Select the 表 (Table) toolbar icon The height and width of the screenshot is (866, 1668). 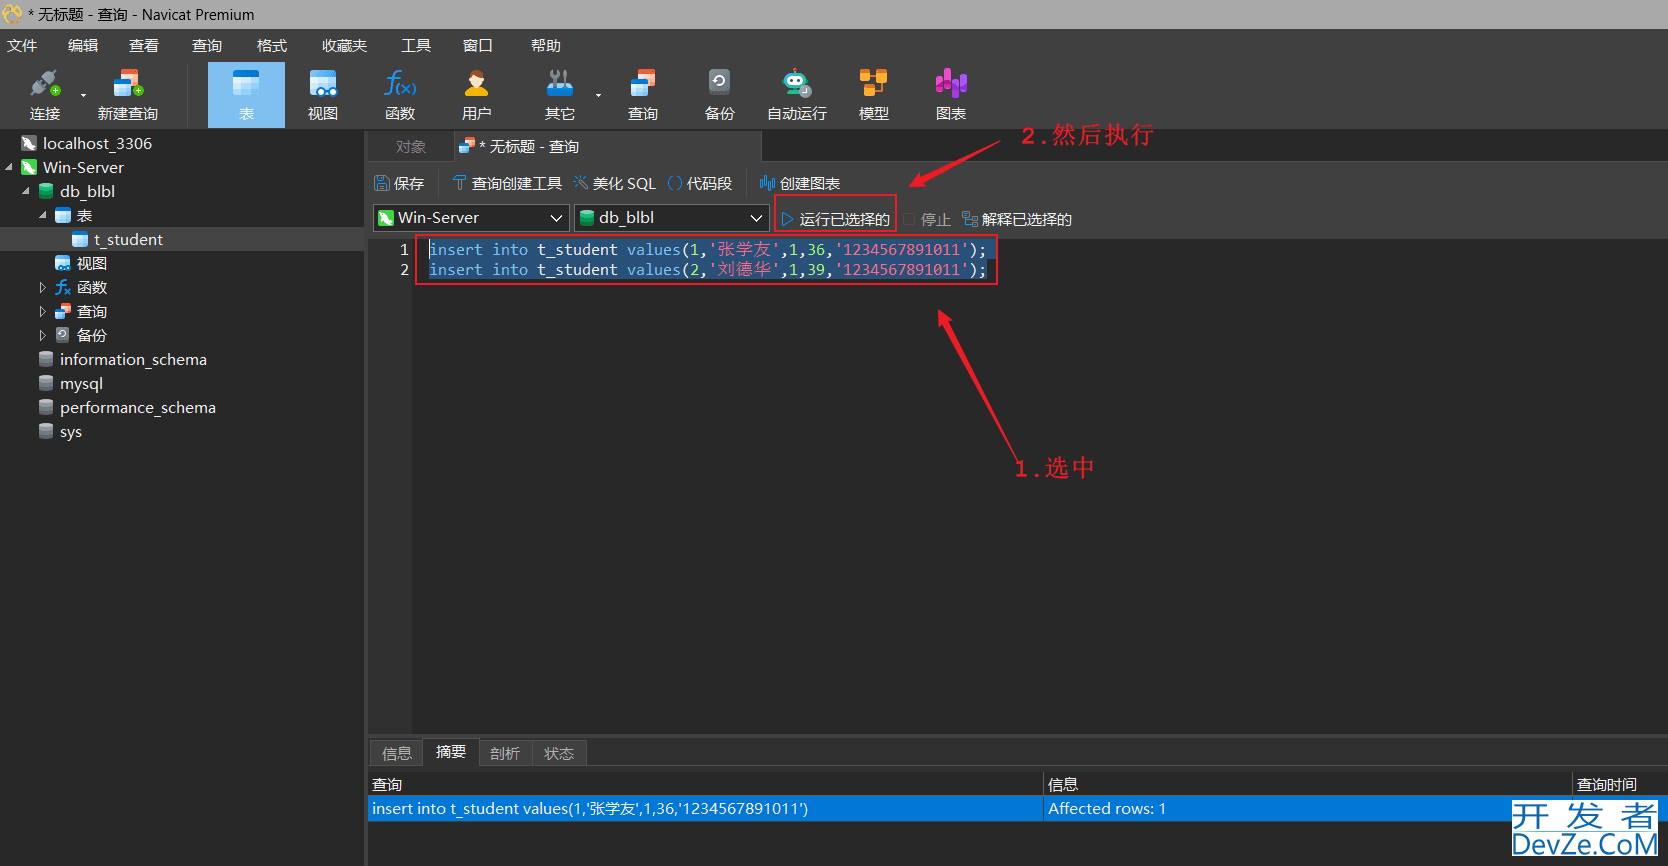tap(246, 95)
